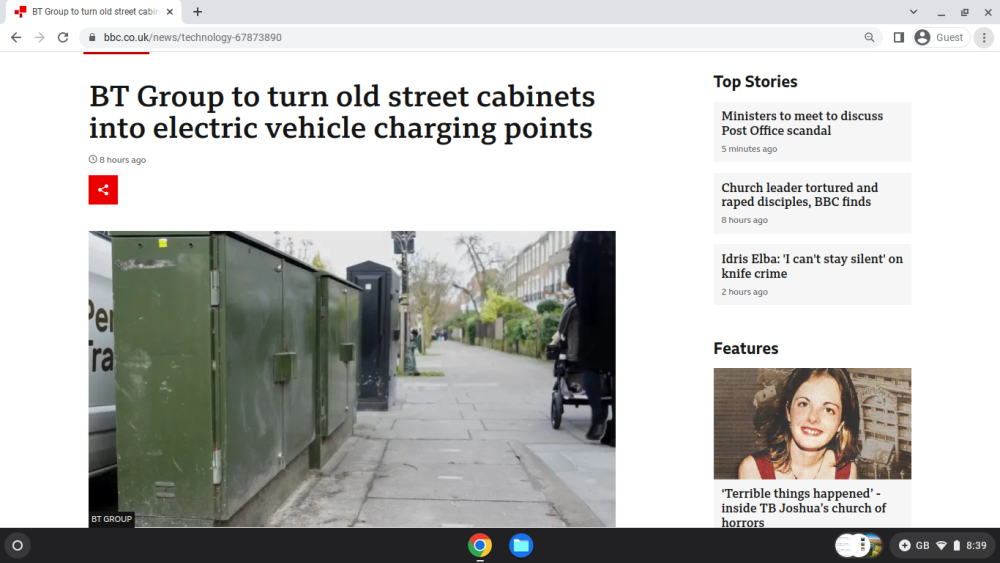Click the GB keyboard layout indicator
This screenshot has height=563, width=1000.
pyautogui.click(x=922, y=545)
